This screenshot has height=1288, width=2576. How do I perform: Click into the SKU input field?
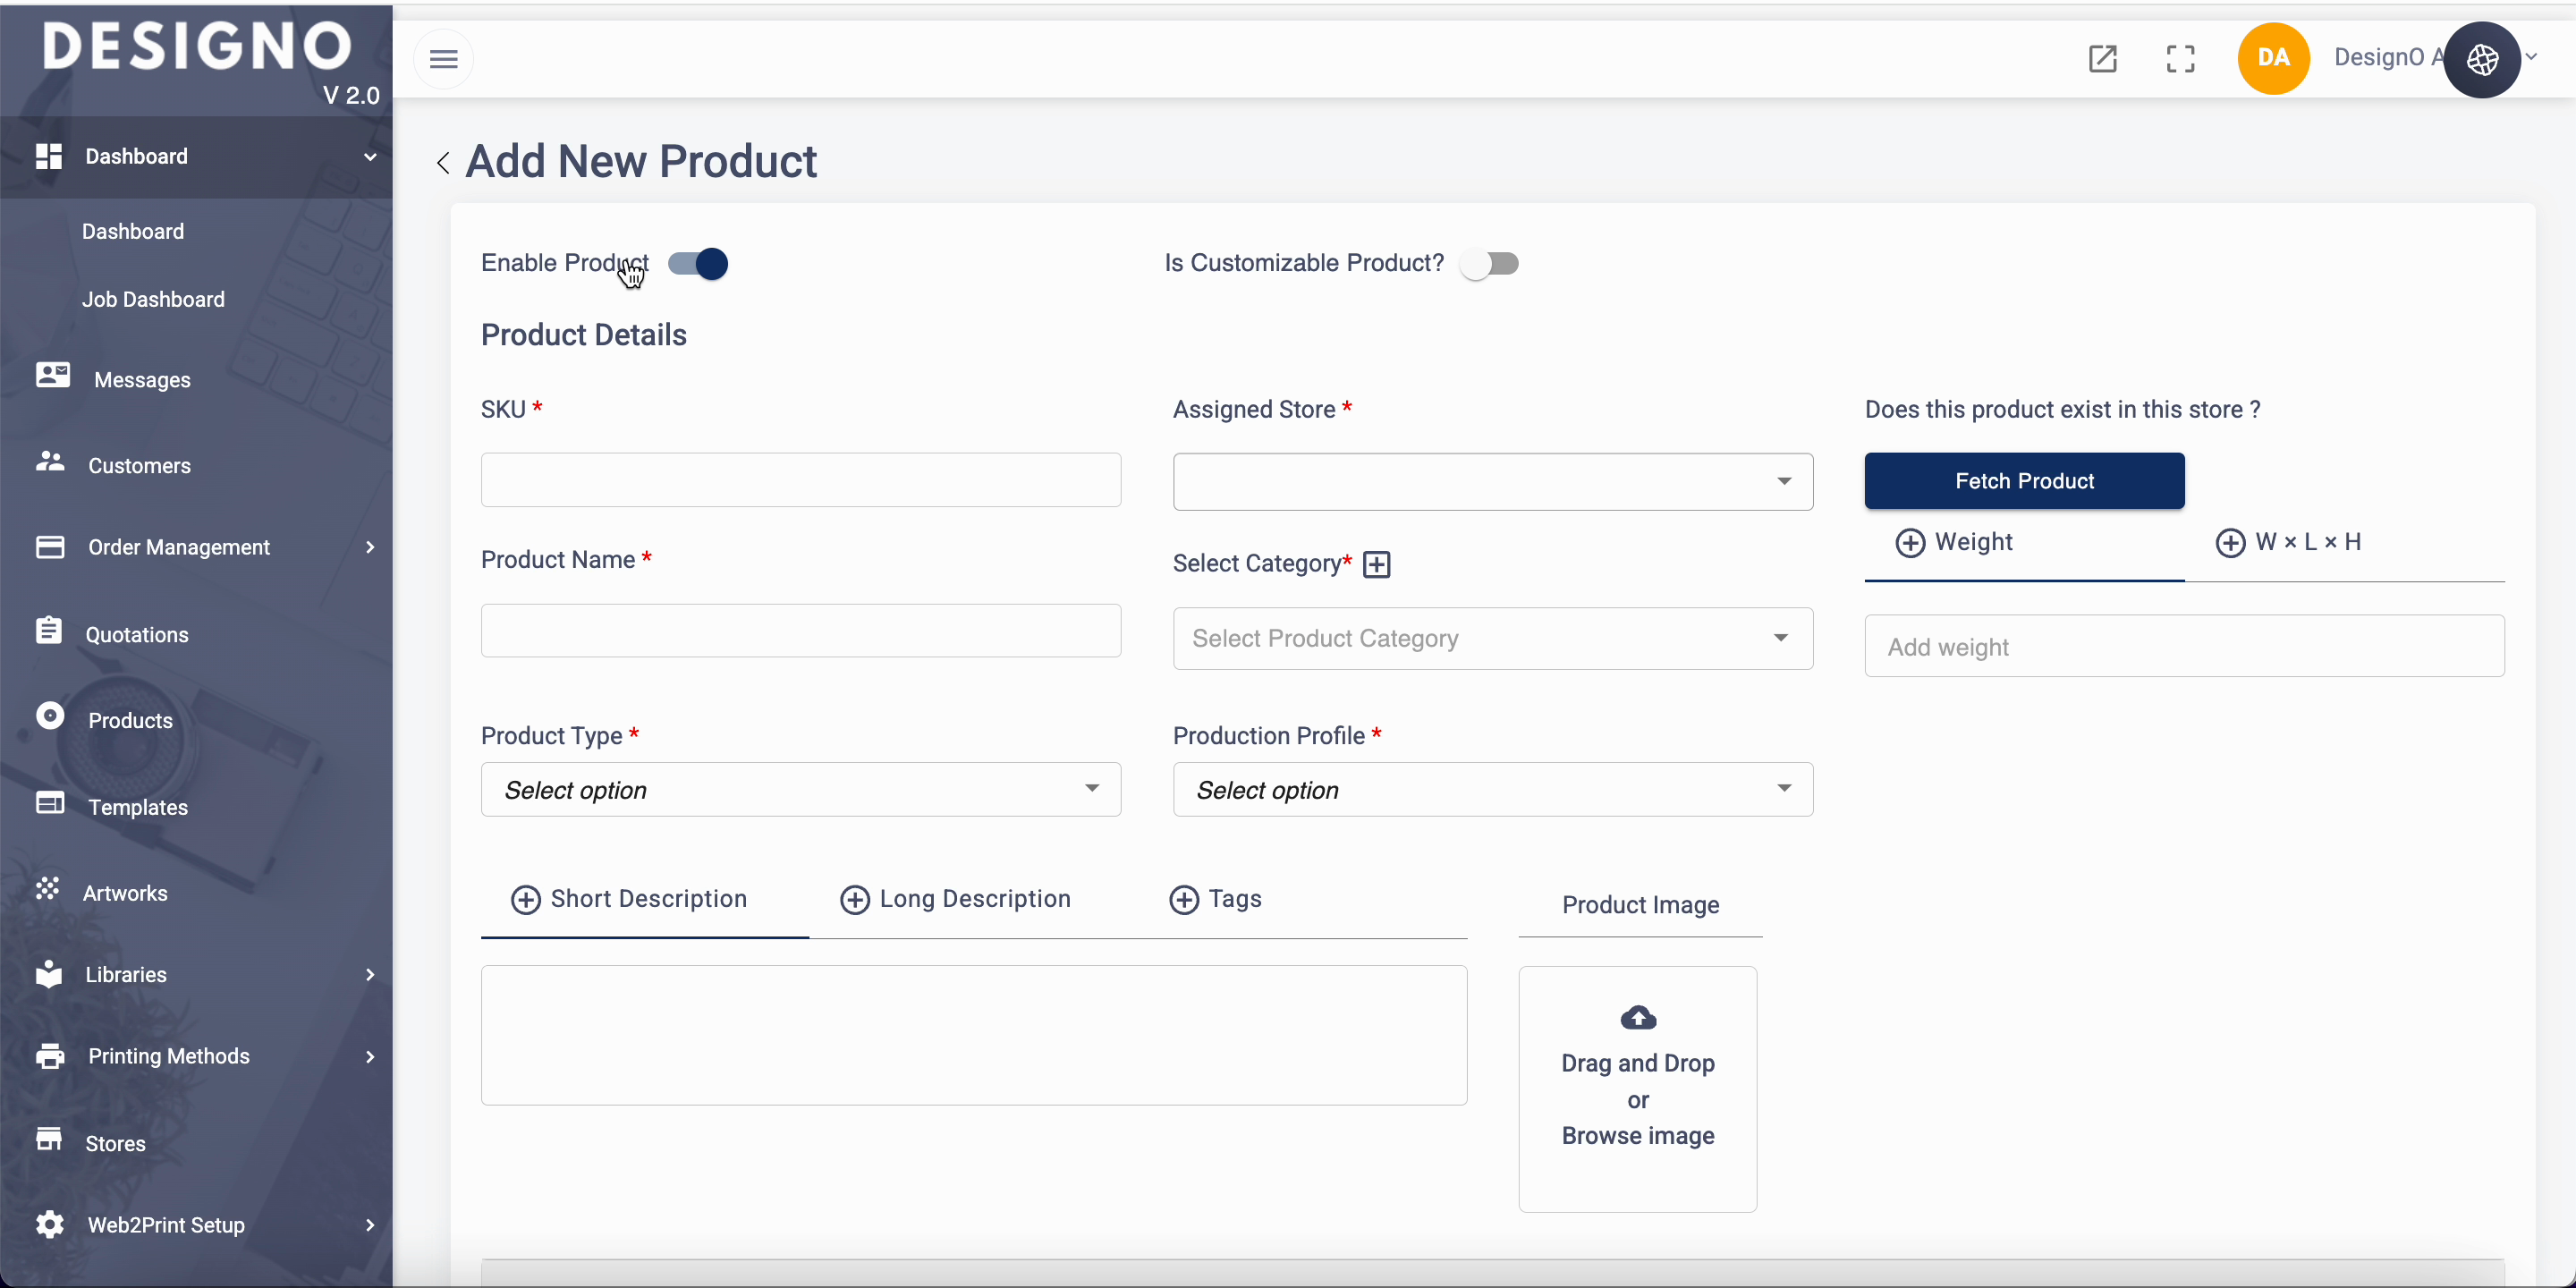coord(800,480)
